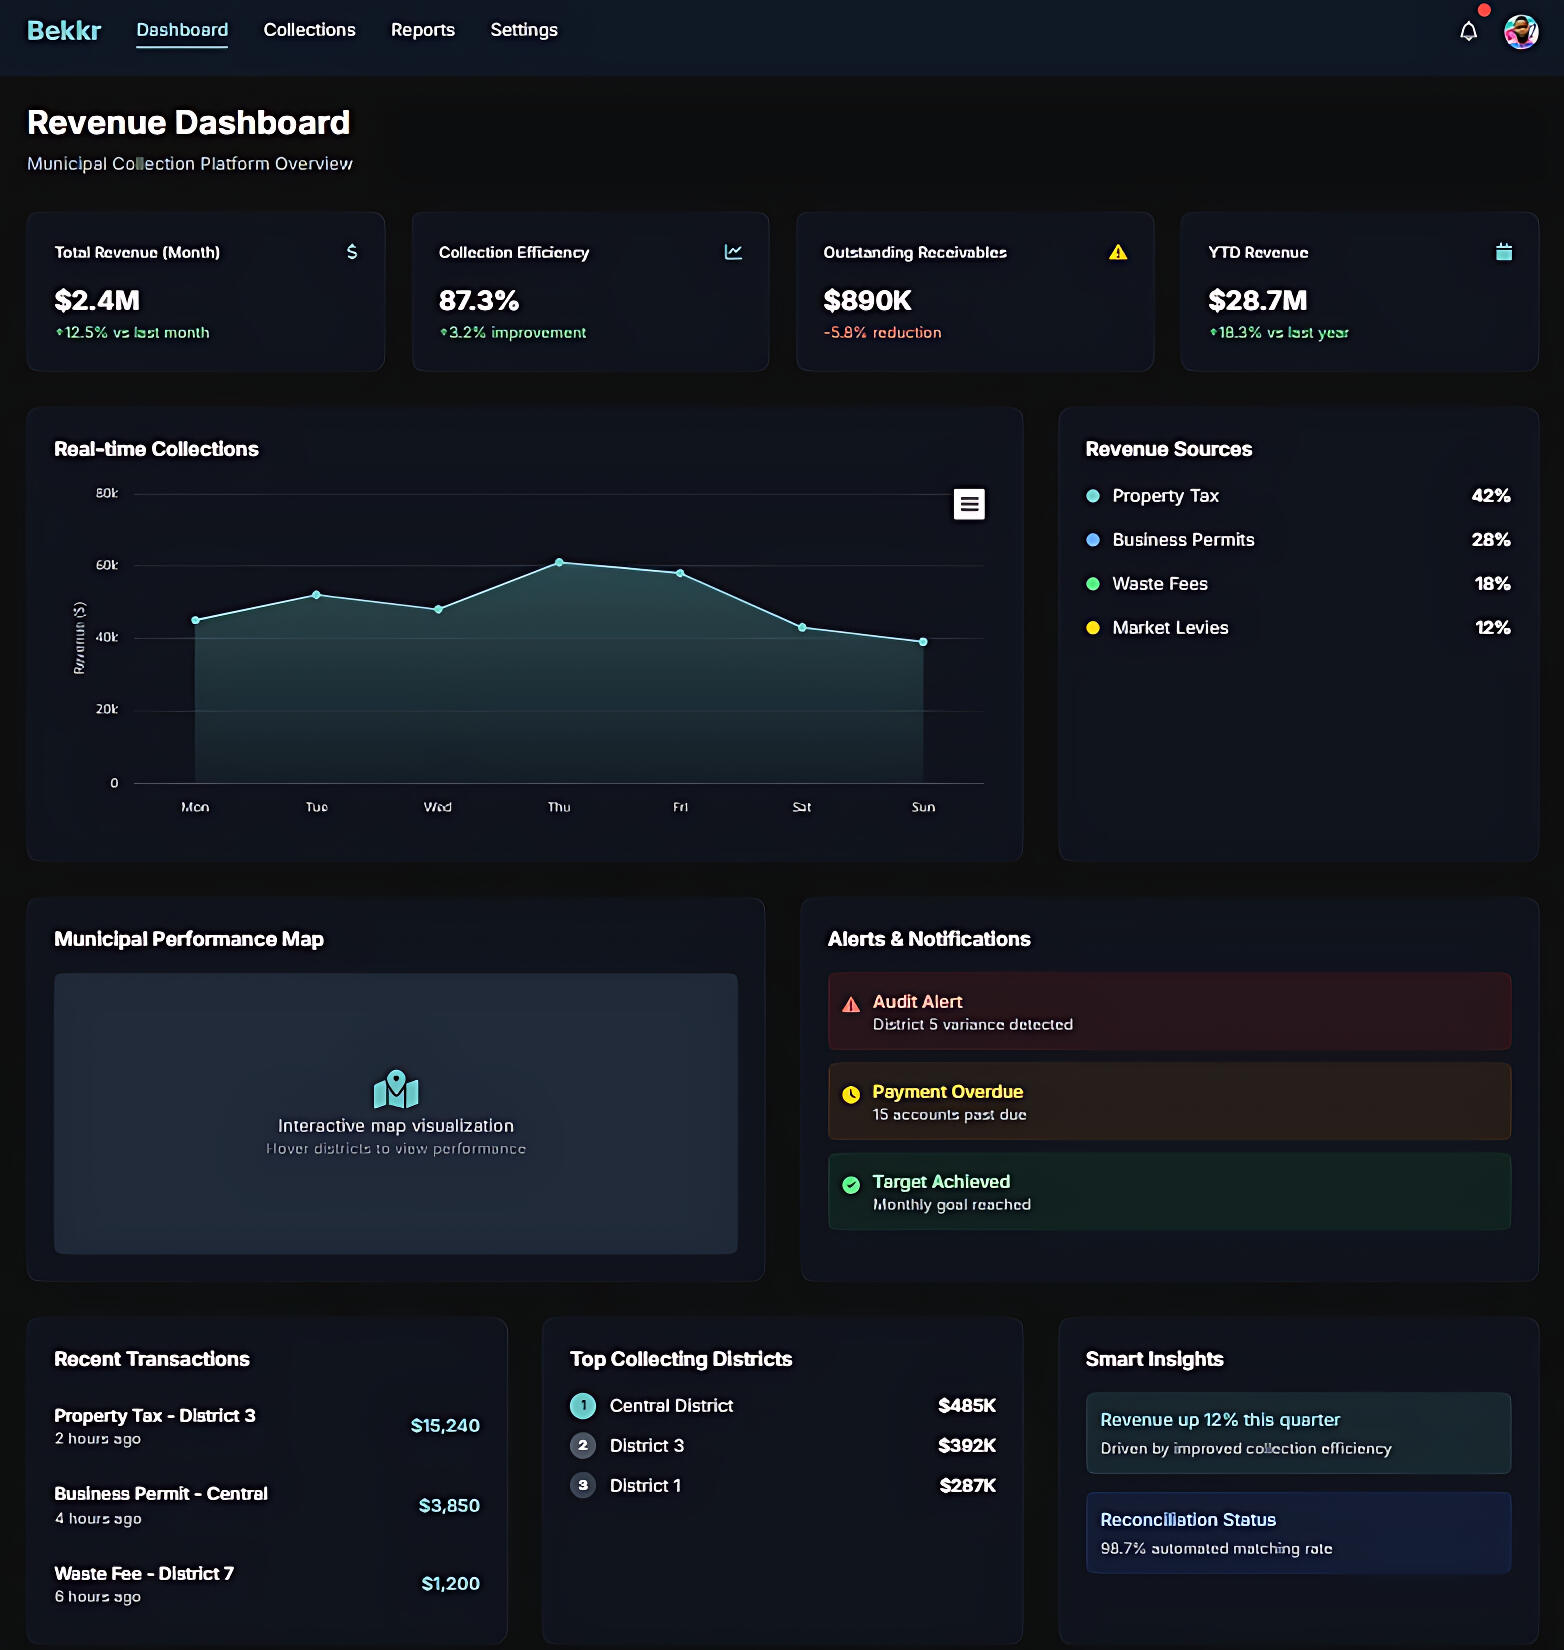The width and height of the screenshot is (1564, 1650).
Task: Select Thursday's data point on the chart
Action: 559,563
